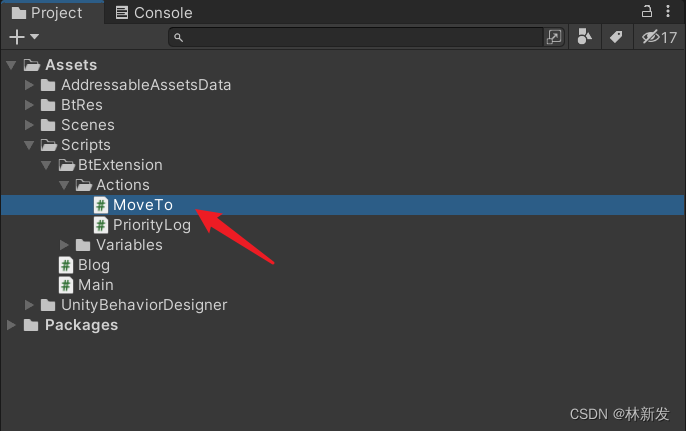Viewport: 686px width, 431px height.
Task: Switch to the Console tab
Action: point(154,13)
